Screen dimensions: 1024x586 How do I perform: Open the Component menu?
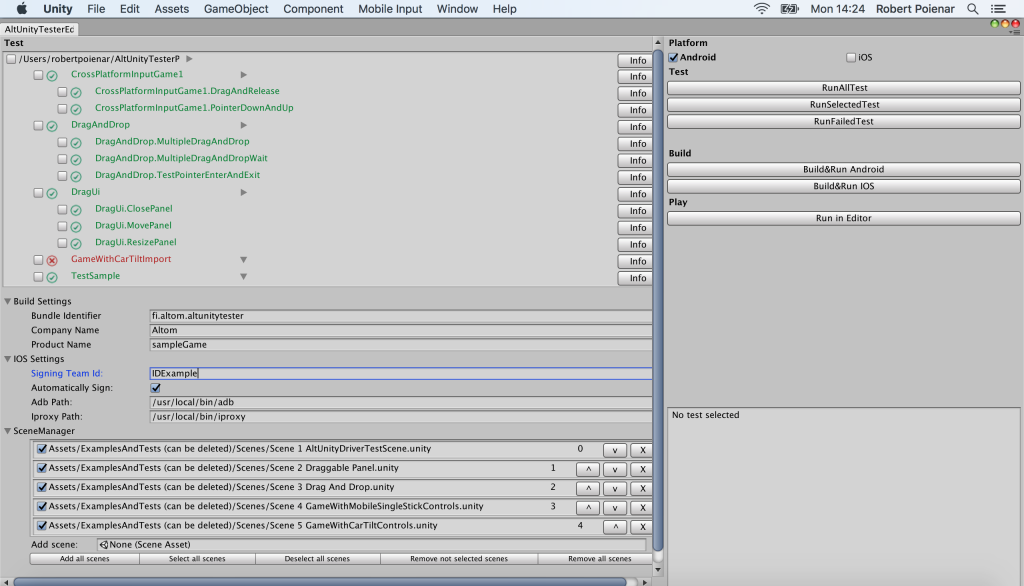(313, 8)
